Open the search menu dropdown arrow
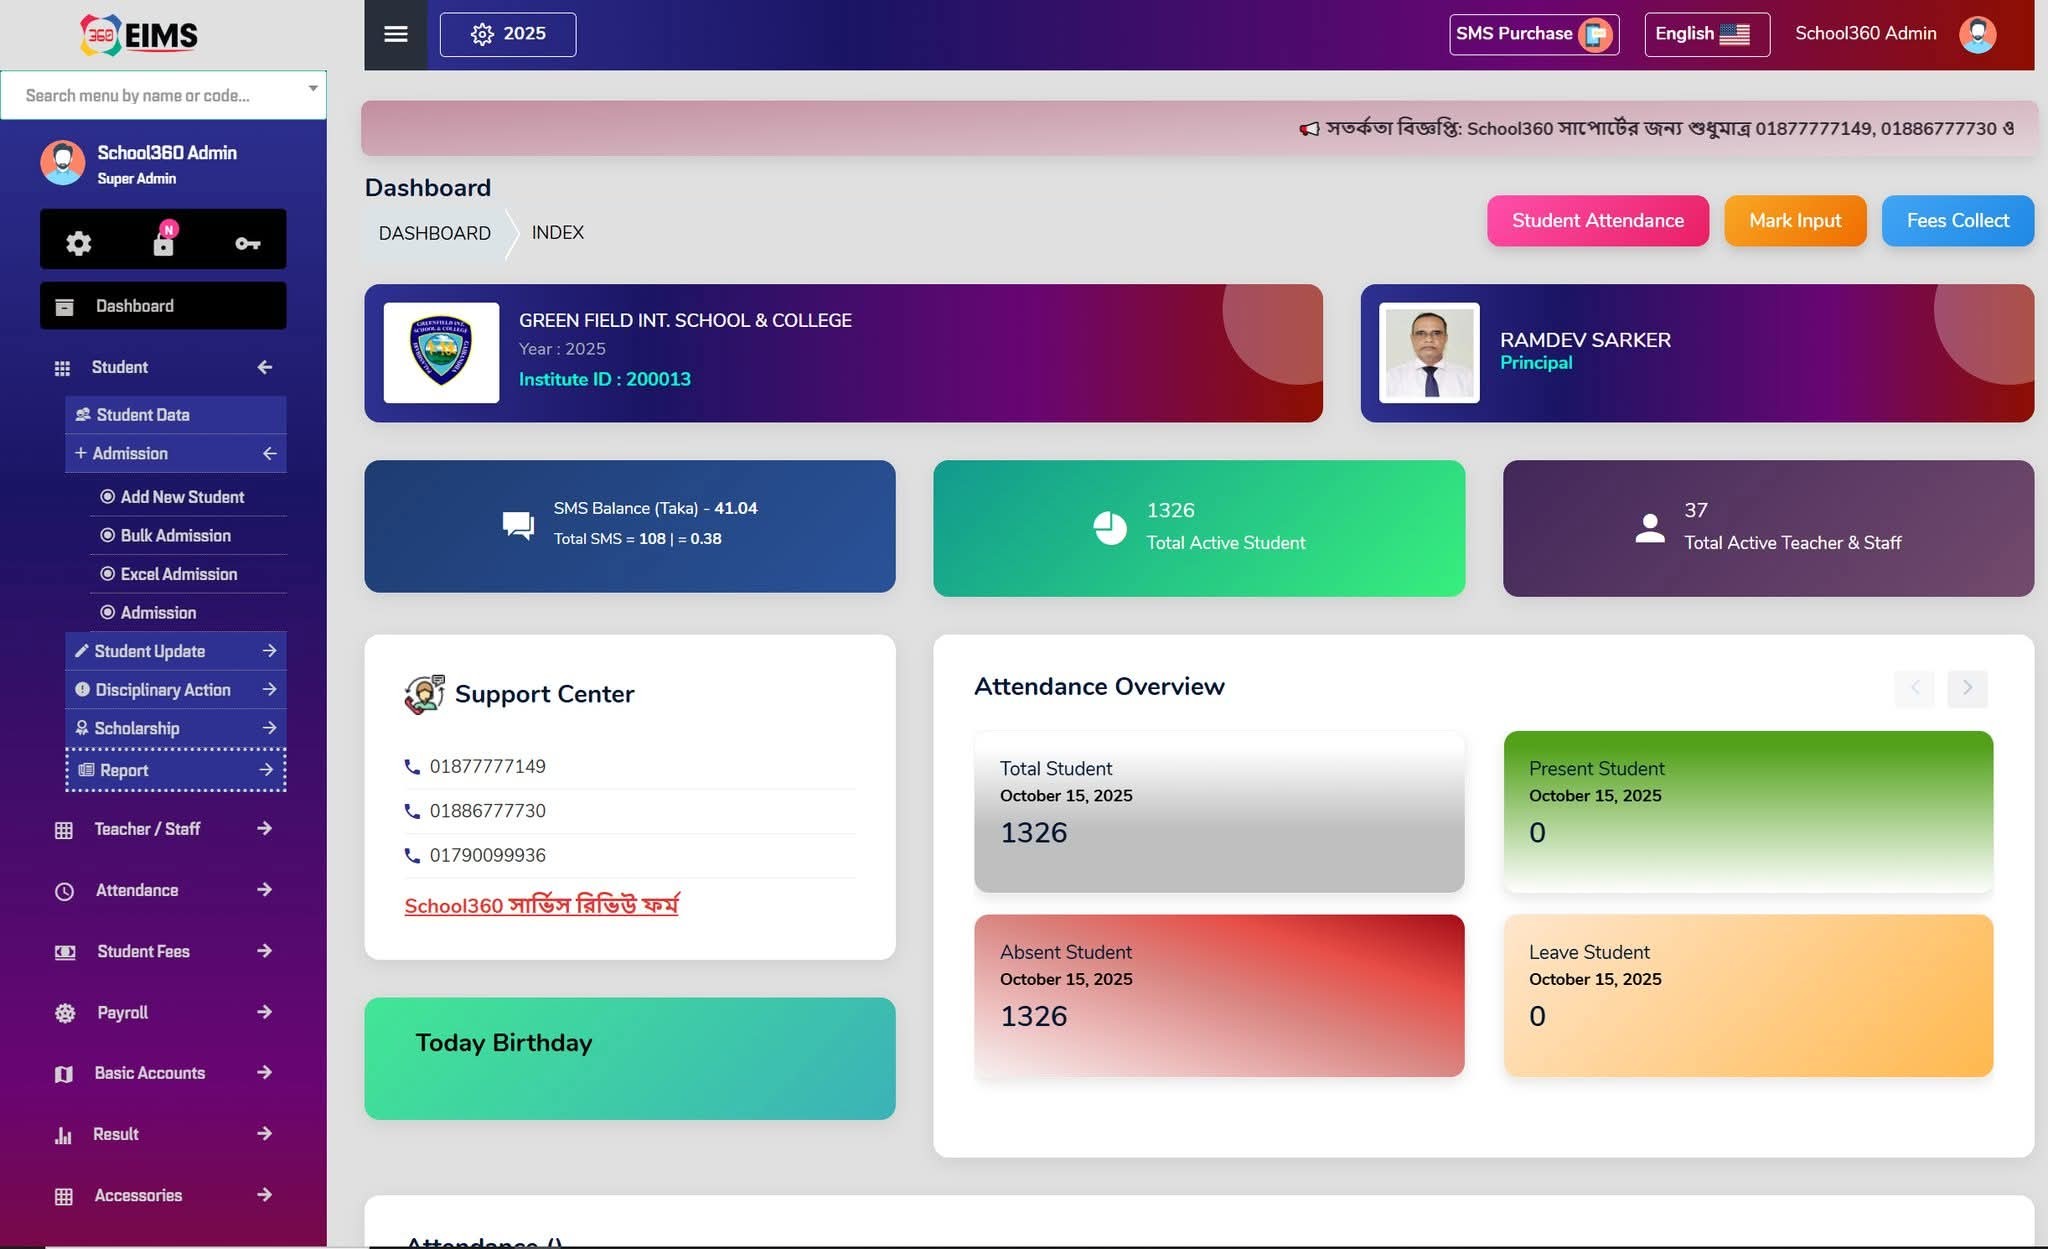Image resolution: width=2048 pixels, height=1249 pixels. pos(313,89)
